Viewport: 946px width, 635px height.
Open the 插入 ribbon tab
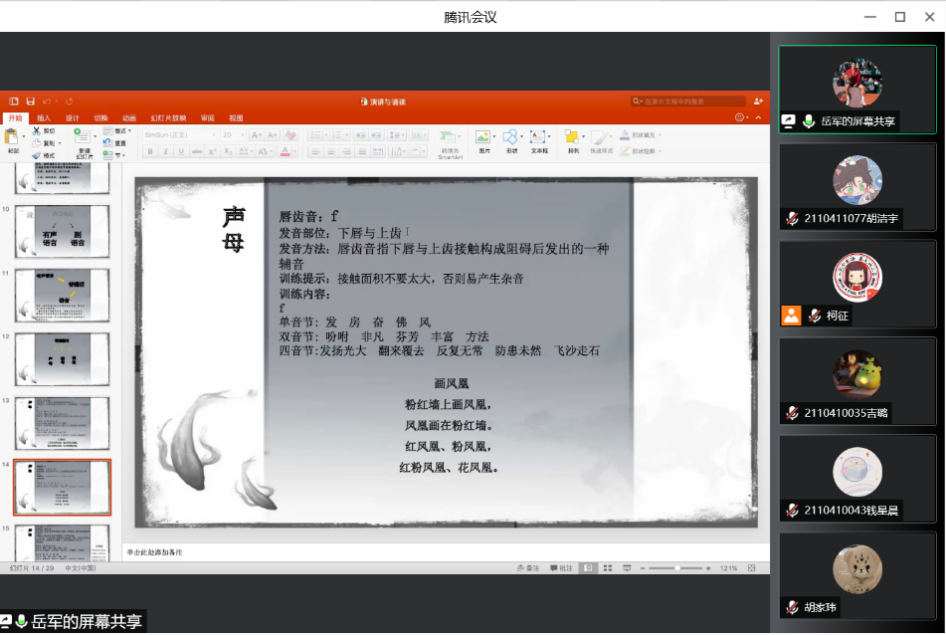click(44, 118)
